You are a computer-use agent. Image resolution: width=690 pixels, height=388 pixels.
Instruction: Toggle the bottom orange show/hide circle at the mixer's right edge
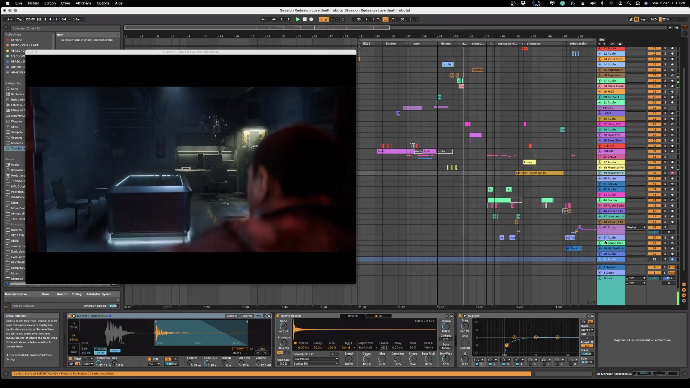[x=684, y=301]
